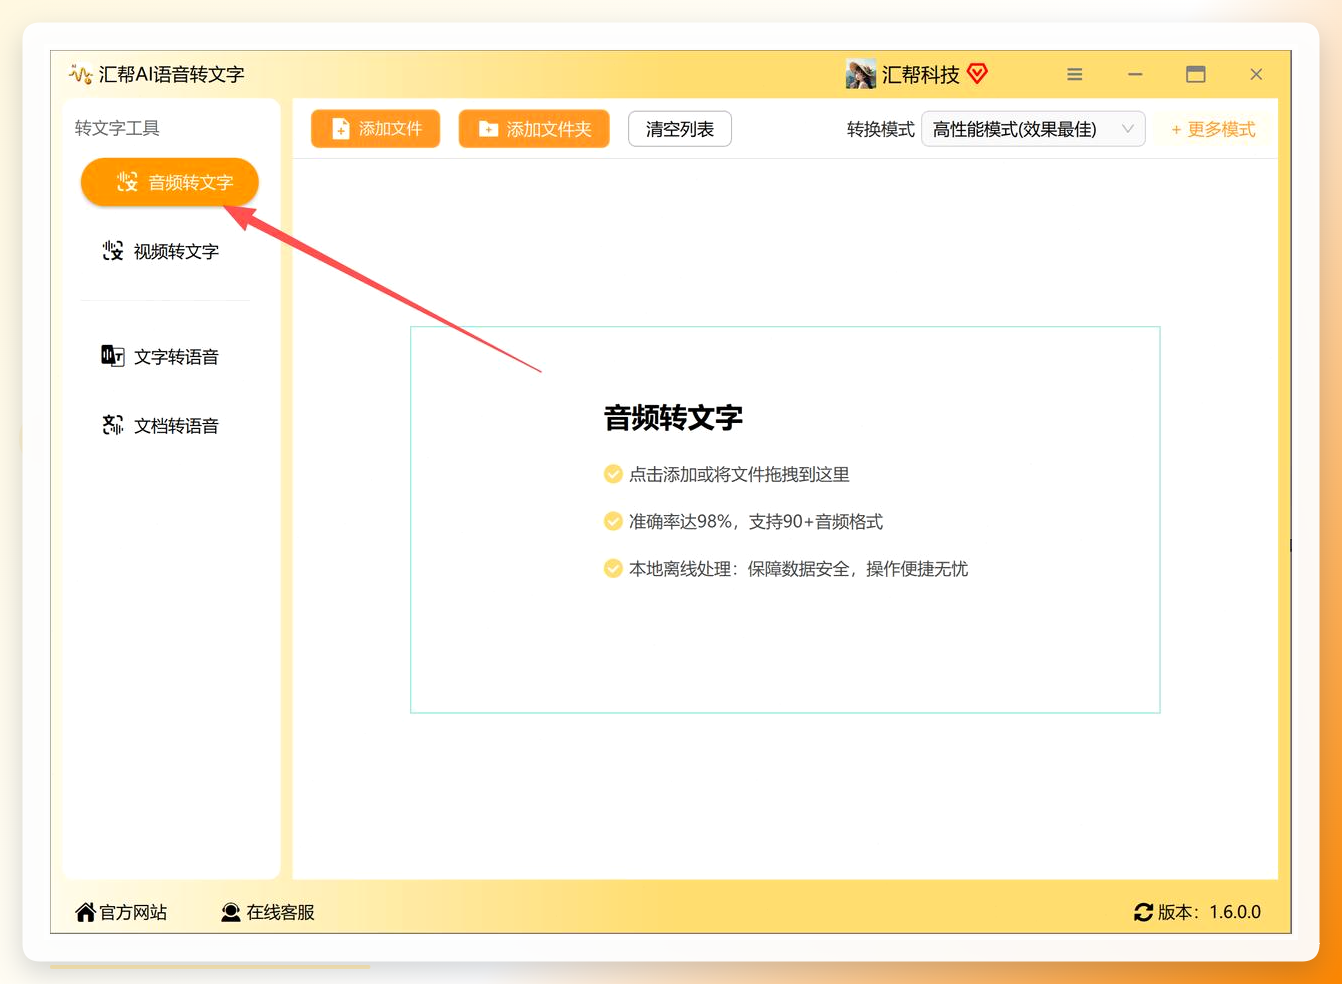Minimize the 汇帮AI语音转文字 window
This screenshot has height=984, width=1342.
(x=1135, y=74)
